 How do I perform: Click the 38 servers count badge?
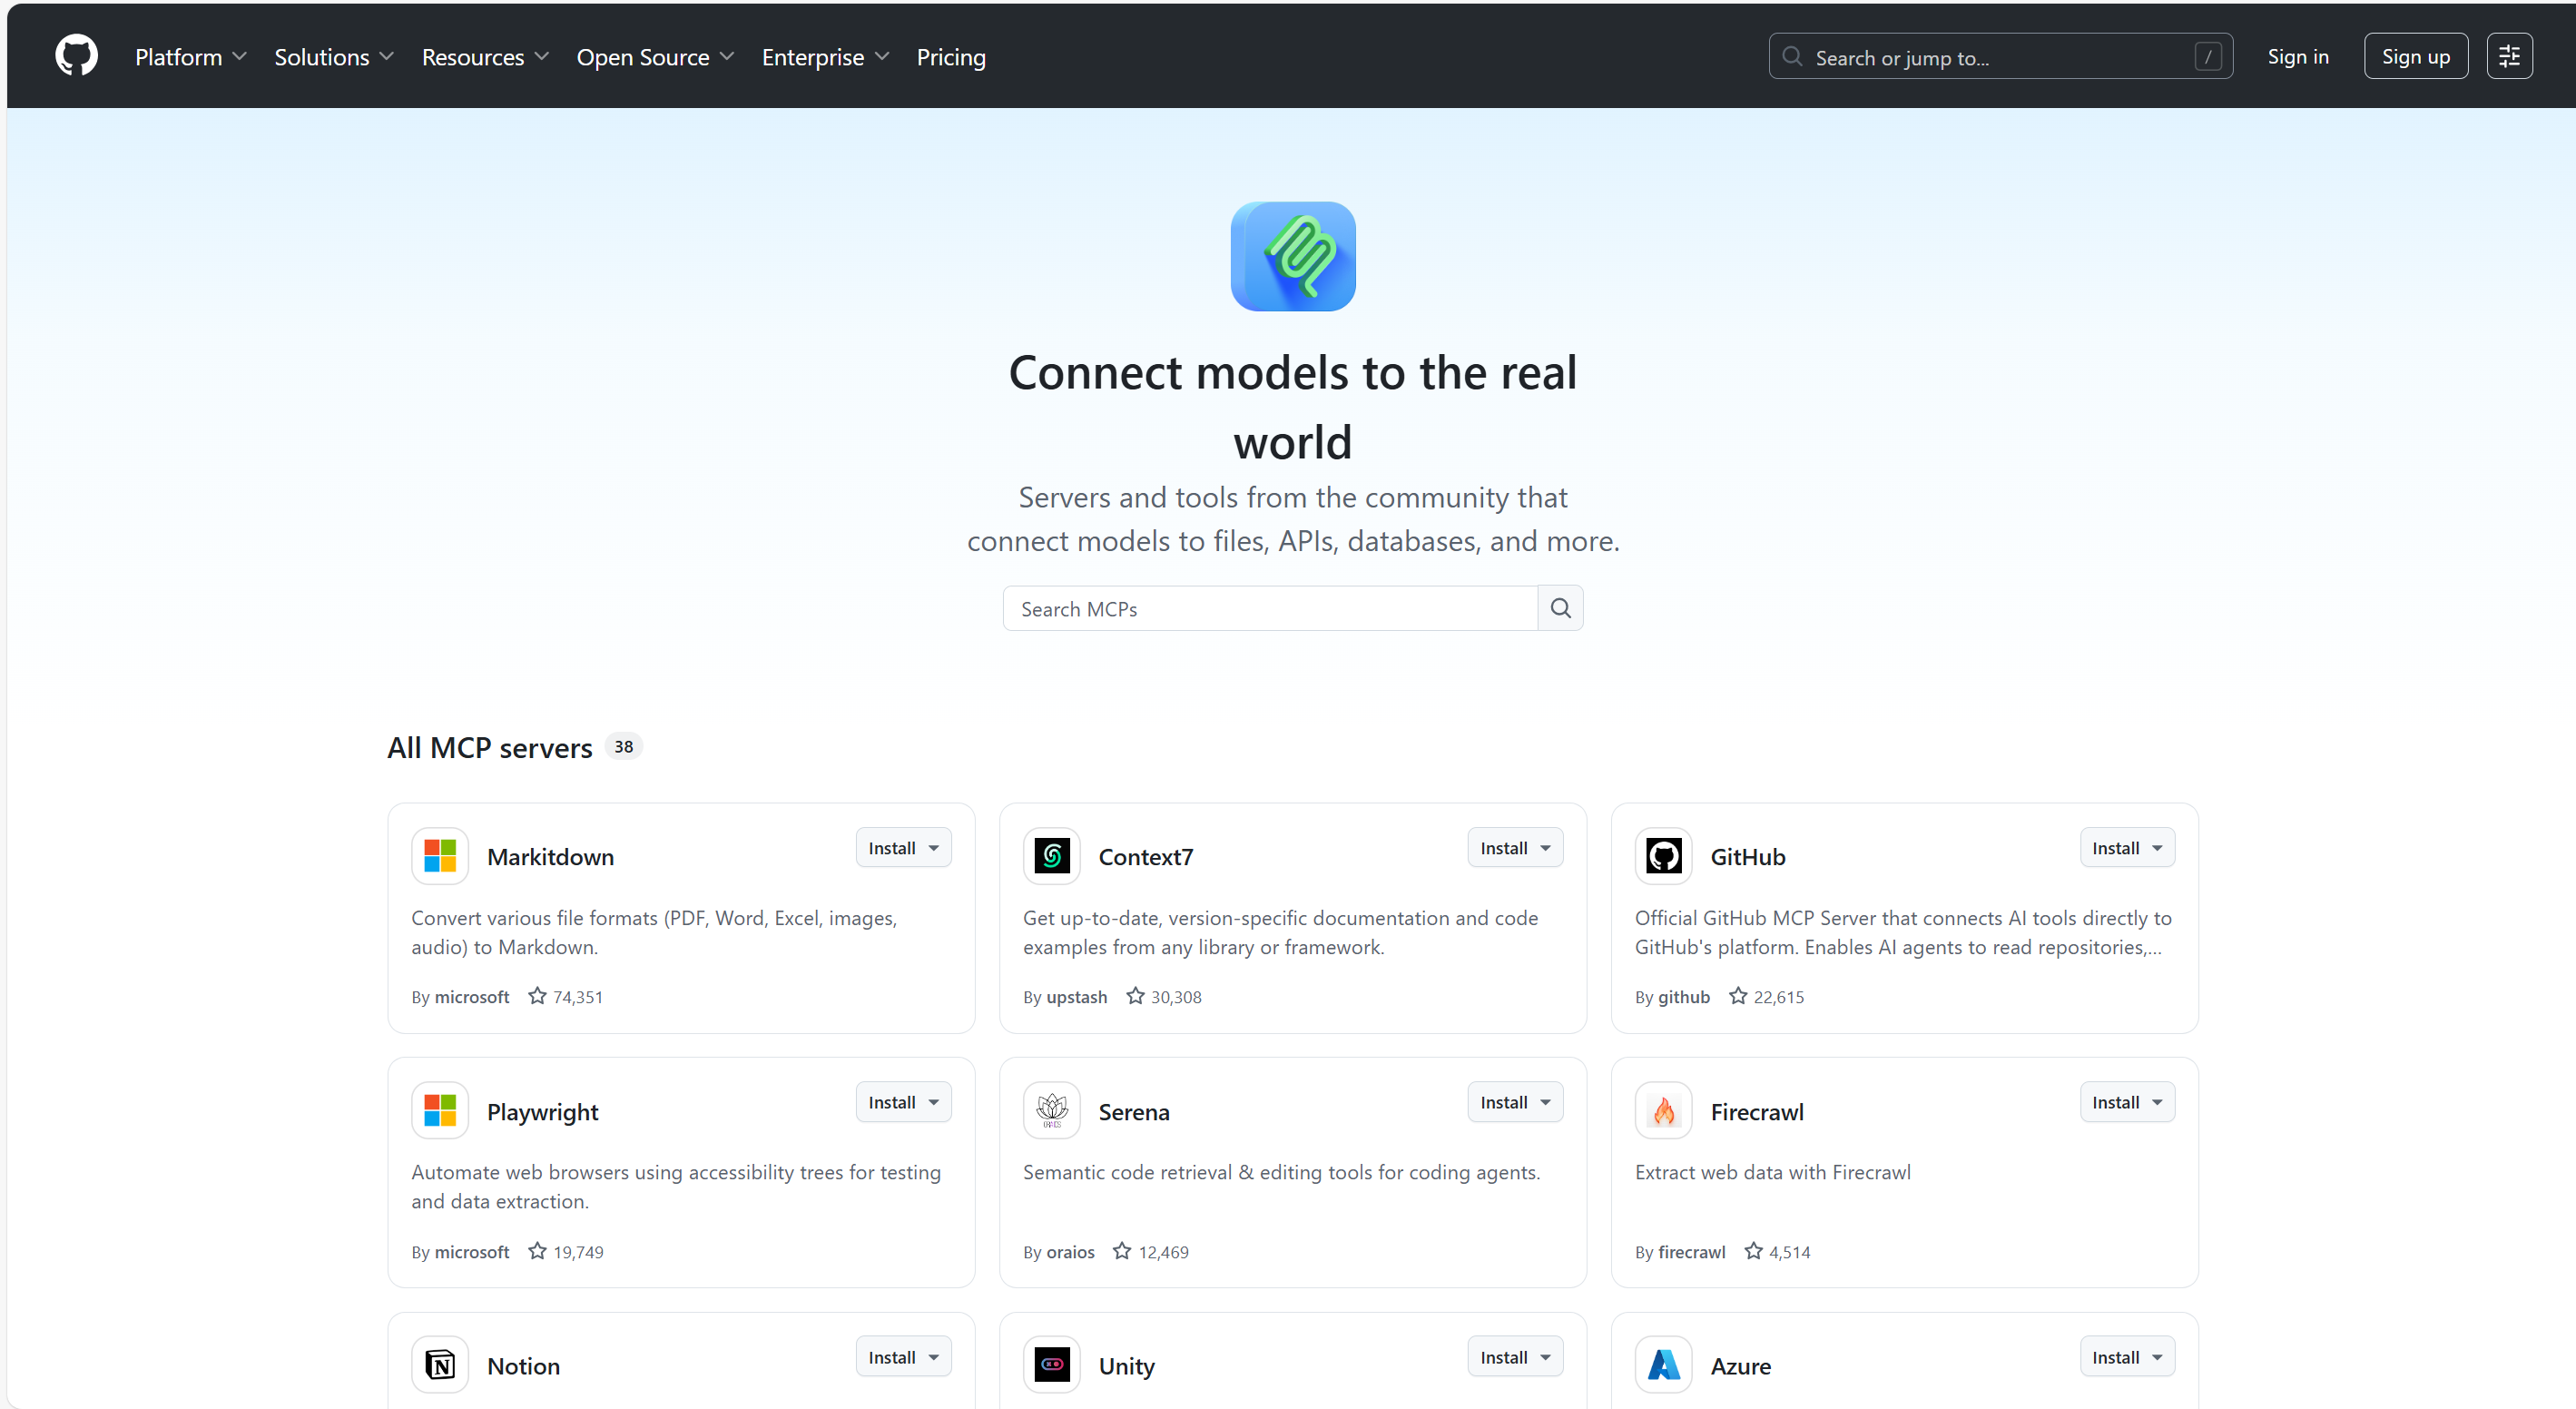[x=623, y=746]
